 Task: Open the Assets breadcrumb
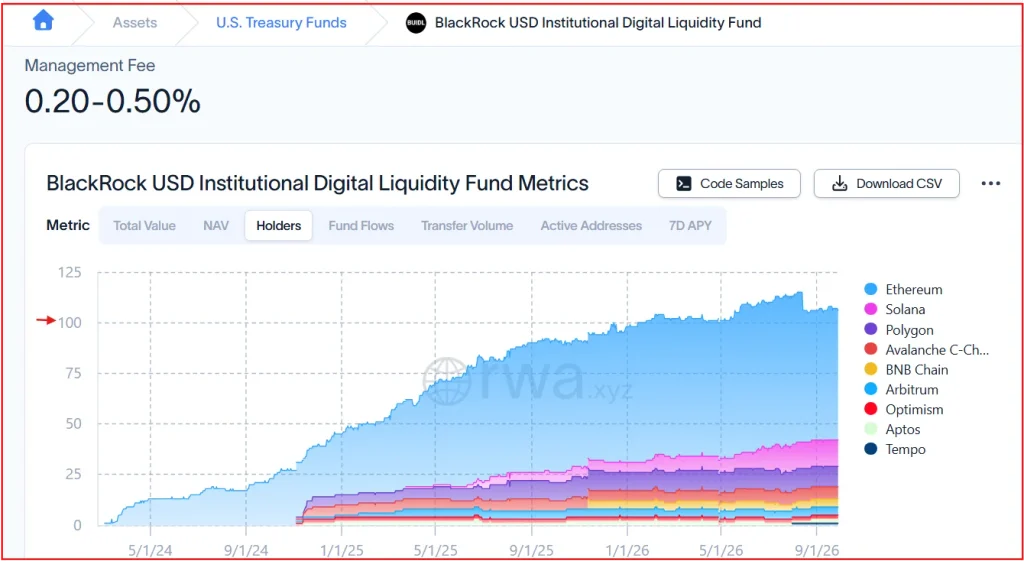pyautogui.click(x=135, y=23)
